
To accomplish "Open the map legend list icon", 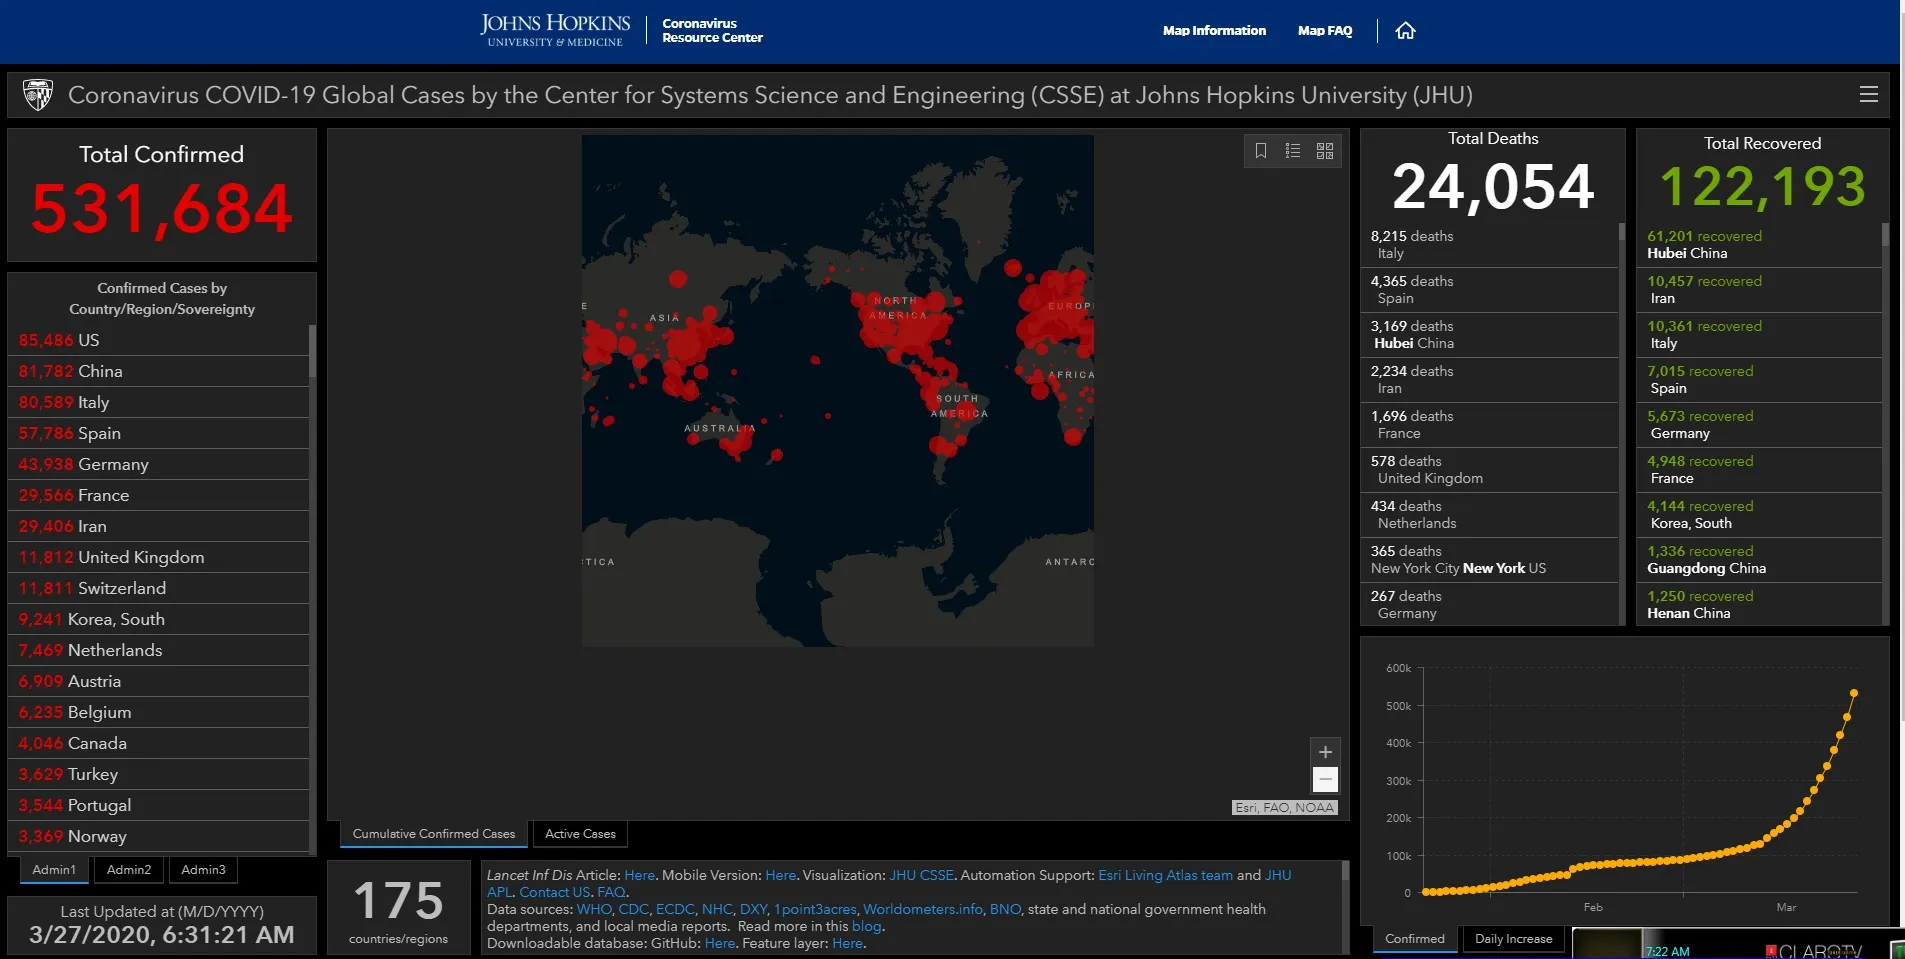I will click(1292, 150).
